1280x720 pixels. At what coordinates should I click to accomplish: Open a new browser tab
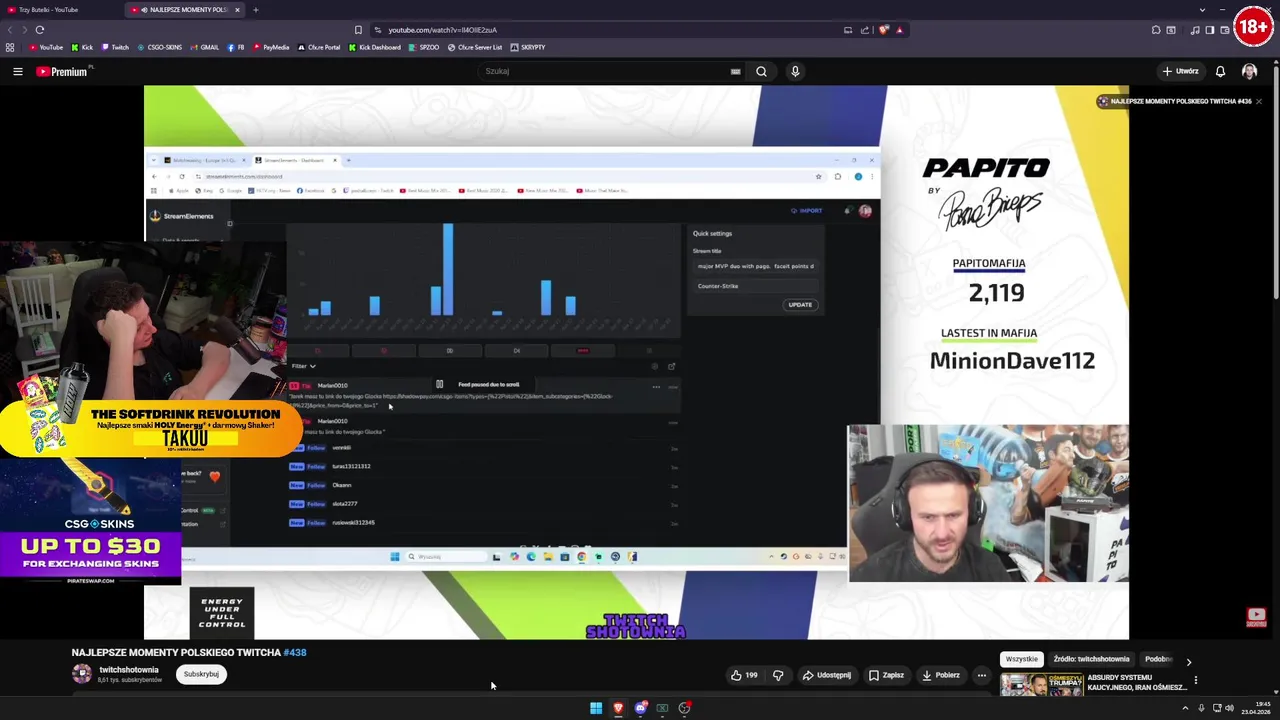(x=255, y=10)
